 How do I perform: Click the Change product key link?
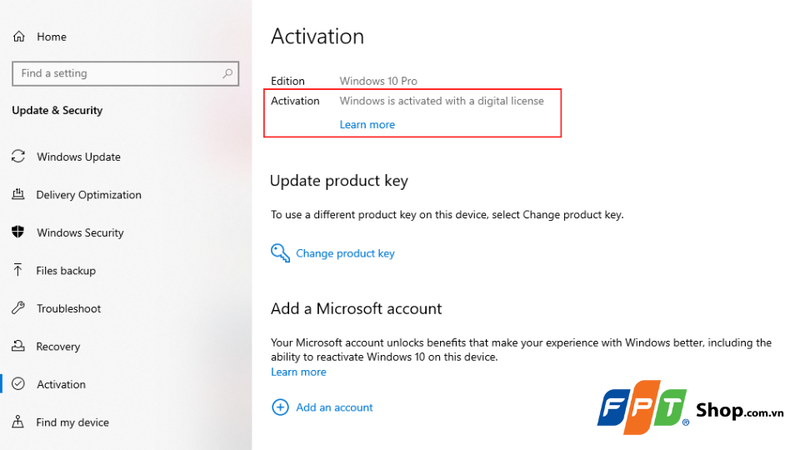click(345, 254)
